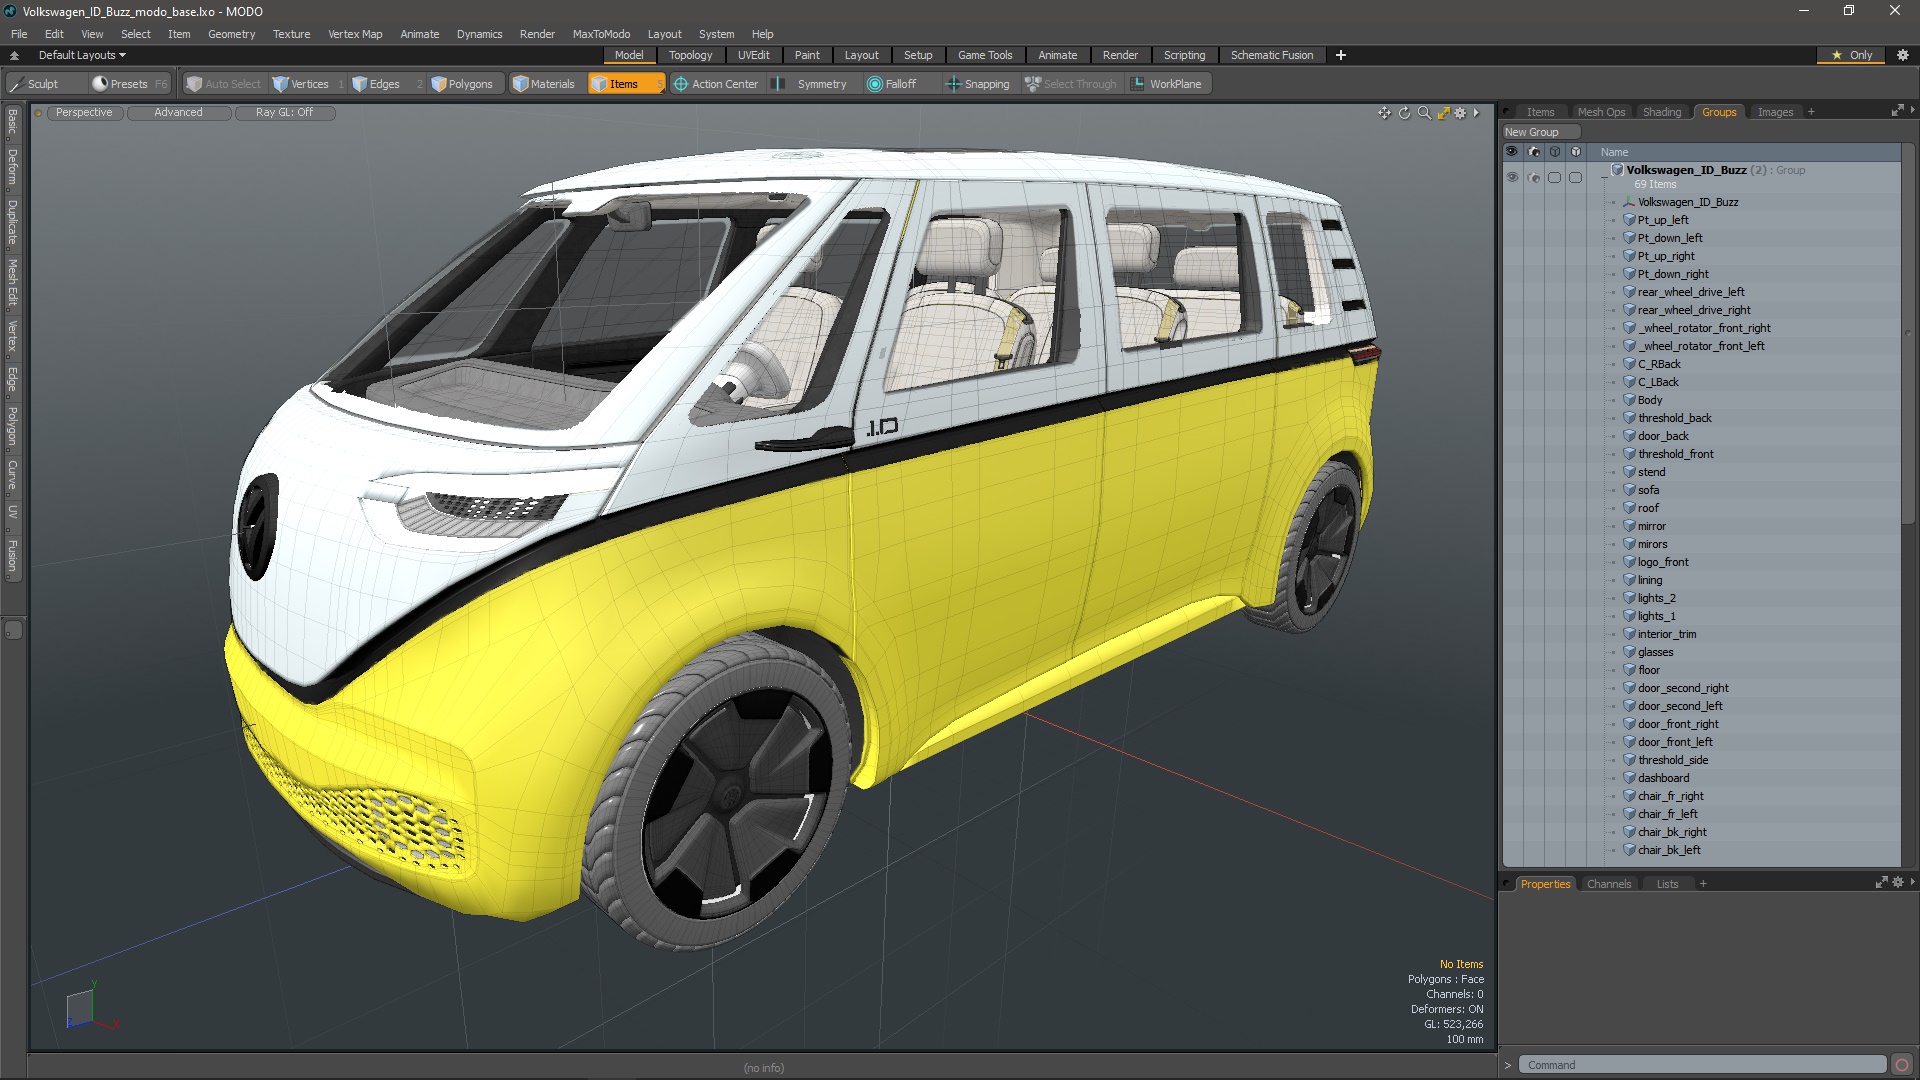Maximize the 3D viewport with the expand icon
Screen dimensions: 1920x1080
pos(1443,113)
